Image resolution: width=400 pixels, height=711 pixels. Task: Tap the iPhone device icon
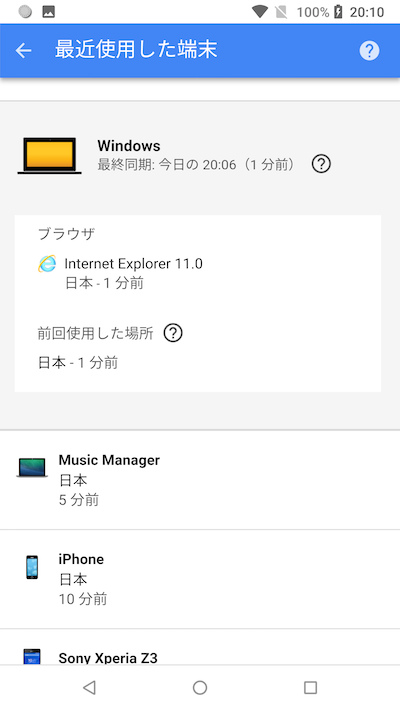(x=32, y=567)
